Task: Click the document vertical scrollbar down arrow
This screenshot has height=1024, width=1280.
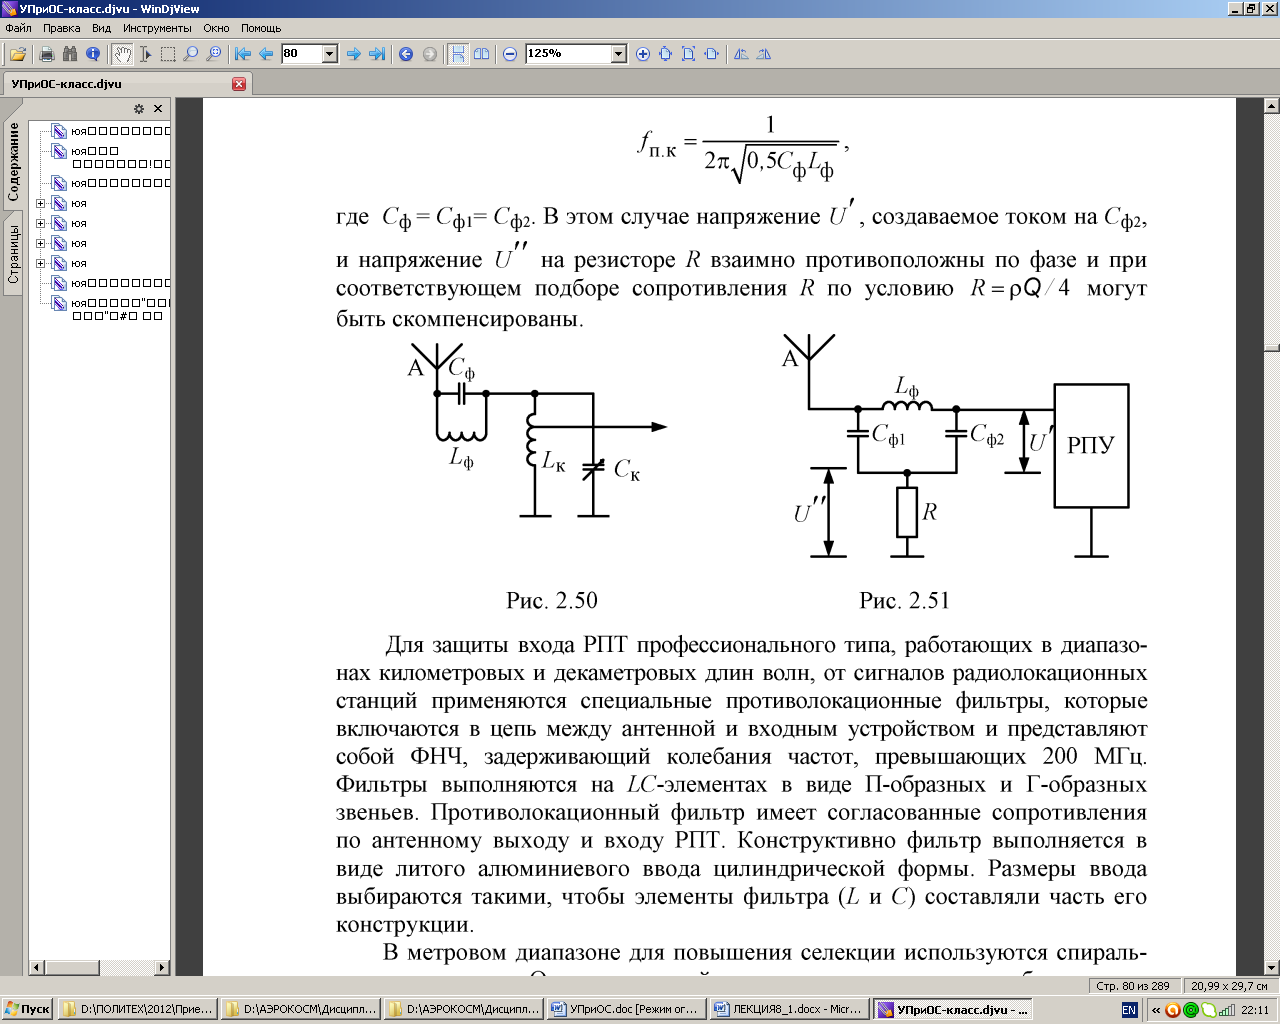Action: (x=1272, y=967)
